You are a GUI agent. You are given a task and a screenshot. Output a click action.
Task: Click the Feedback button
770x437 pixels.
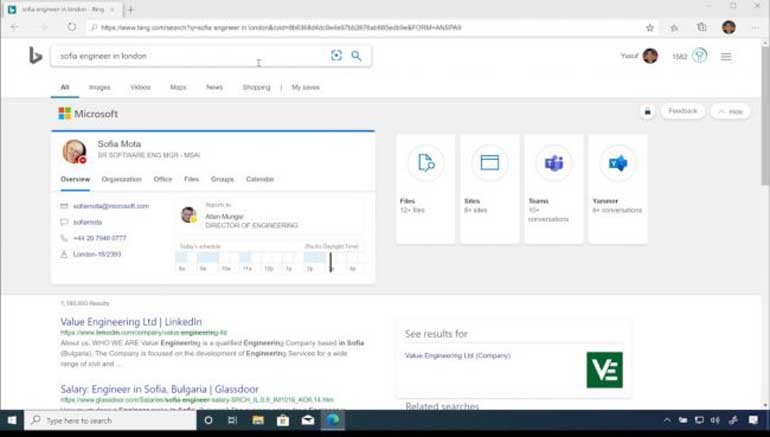tap(683, 111)
